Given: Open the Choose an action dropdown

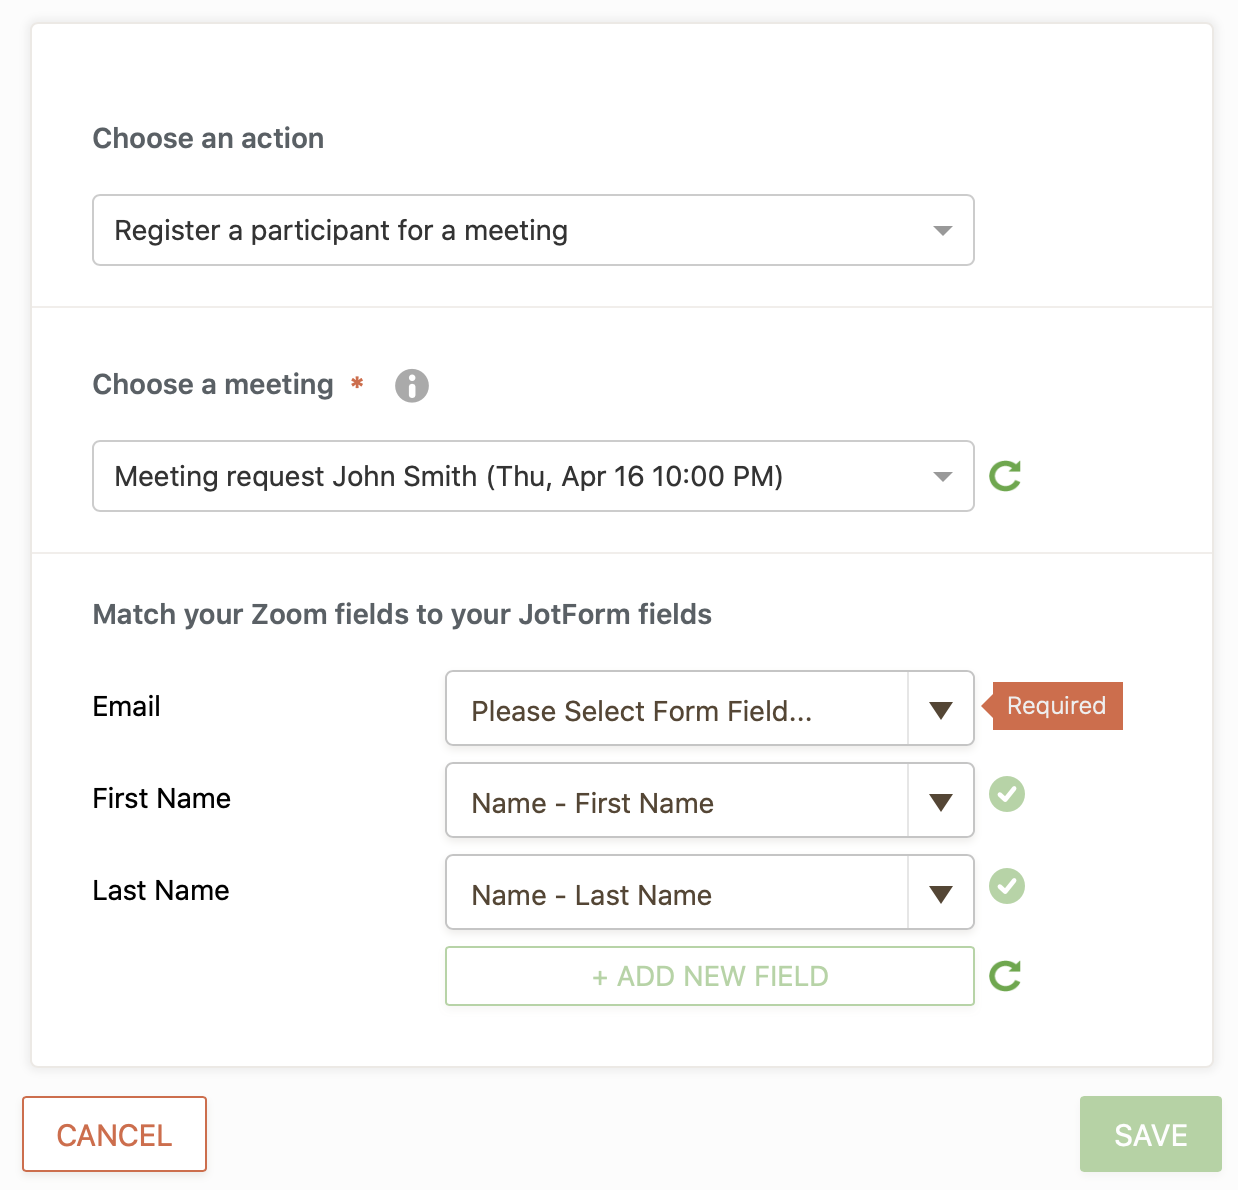Looking at the screenshot, I should pyautogui.click(x=532, y=230).
